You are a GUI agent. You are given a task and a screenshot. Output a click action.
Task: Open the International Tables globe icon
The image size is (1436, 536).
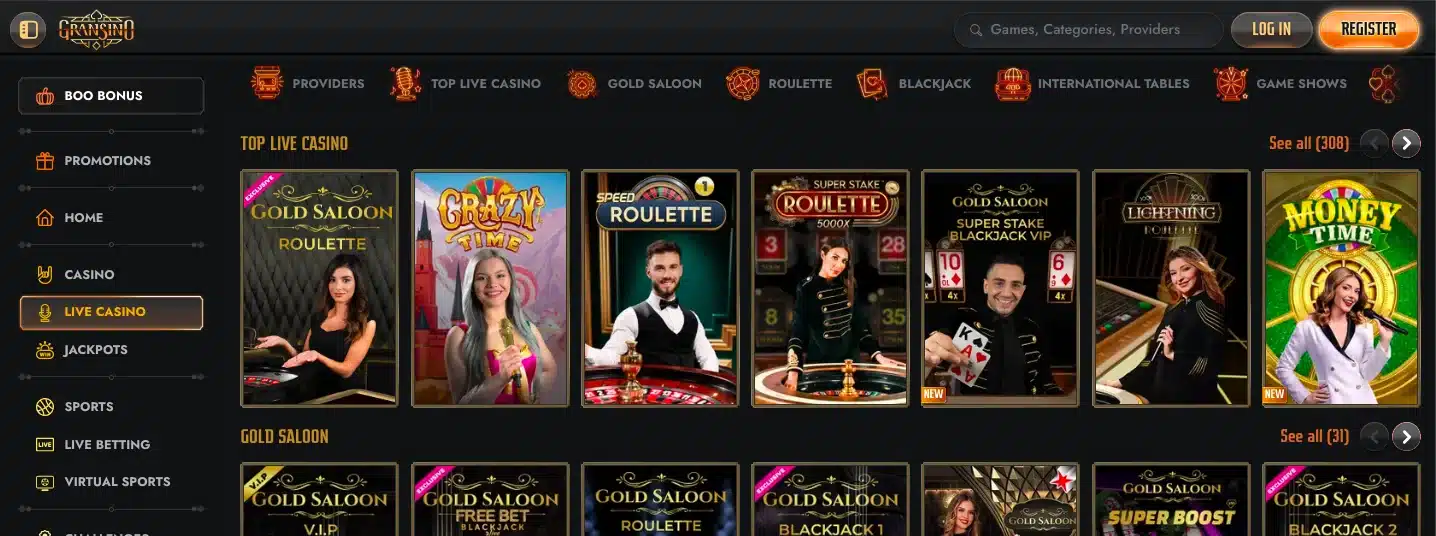click(1012, 83)
